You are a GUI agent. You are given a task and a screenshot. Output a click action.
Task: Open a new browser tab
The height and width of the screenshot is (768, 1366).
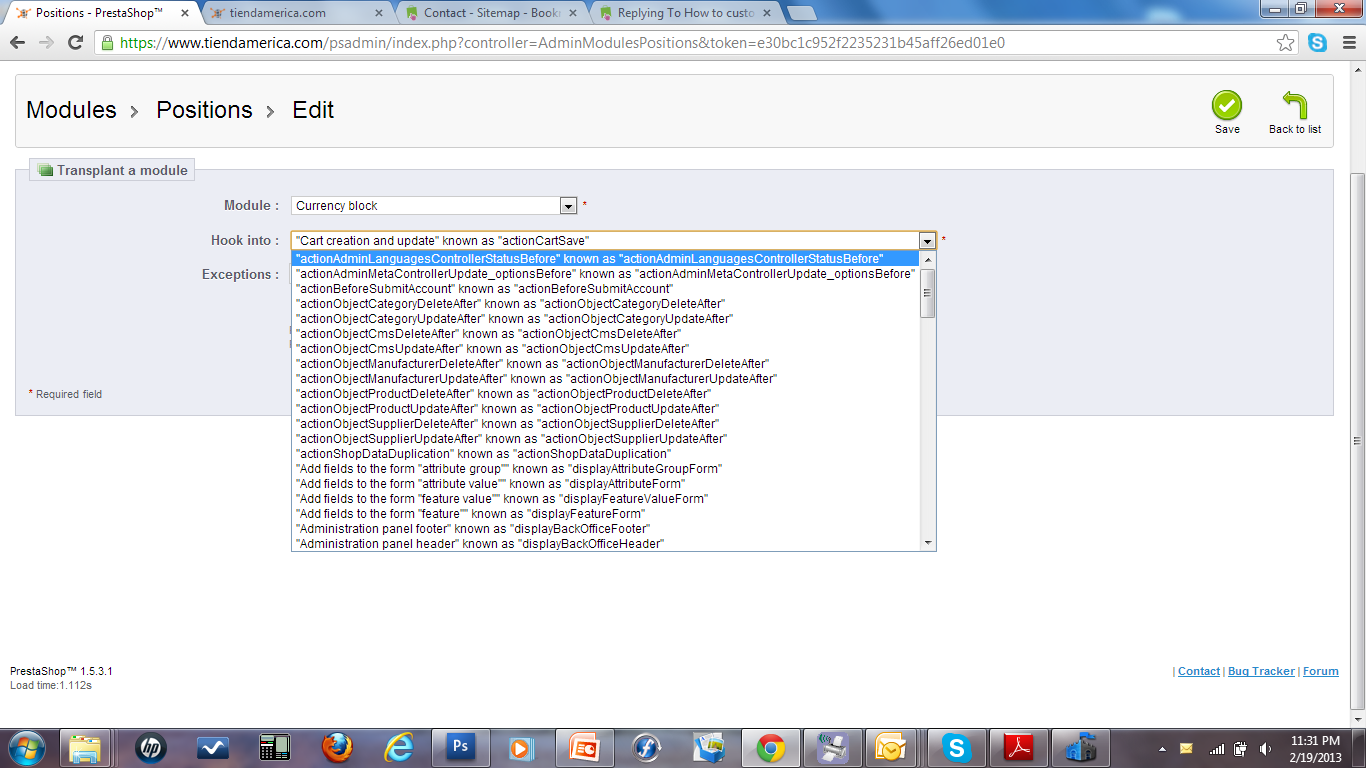[x=801, y=13]
